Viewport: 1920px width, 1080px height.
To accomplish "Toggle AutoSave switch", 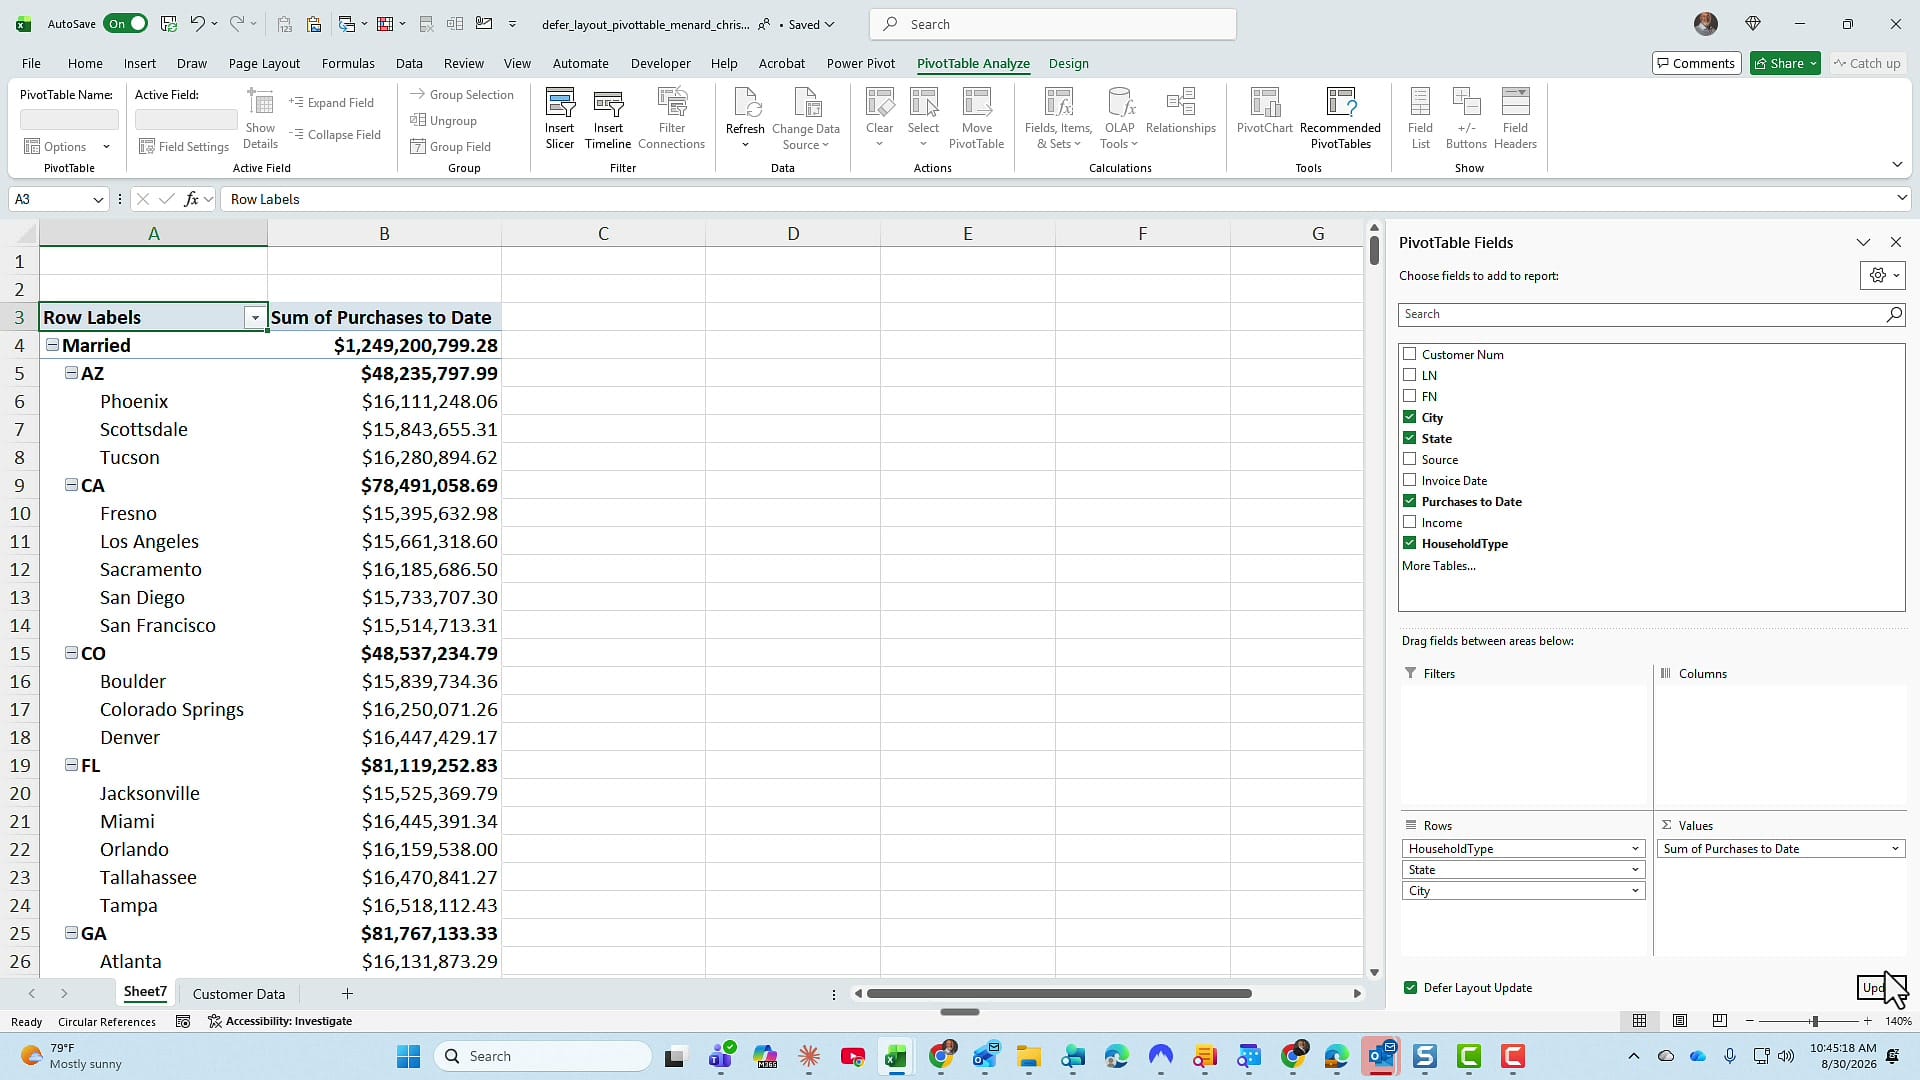I will point(126,24).
